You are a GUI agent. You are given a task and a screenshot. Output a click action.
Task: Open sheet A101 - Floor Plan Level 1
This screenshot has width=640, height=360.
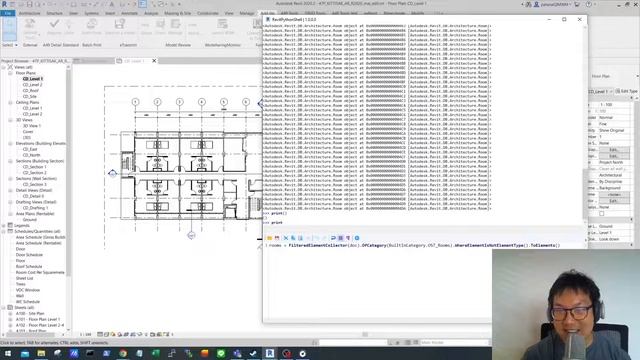(x=38, y=319)
